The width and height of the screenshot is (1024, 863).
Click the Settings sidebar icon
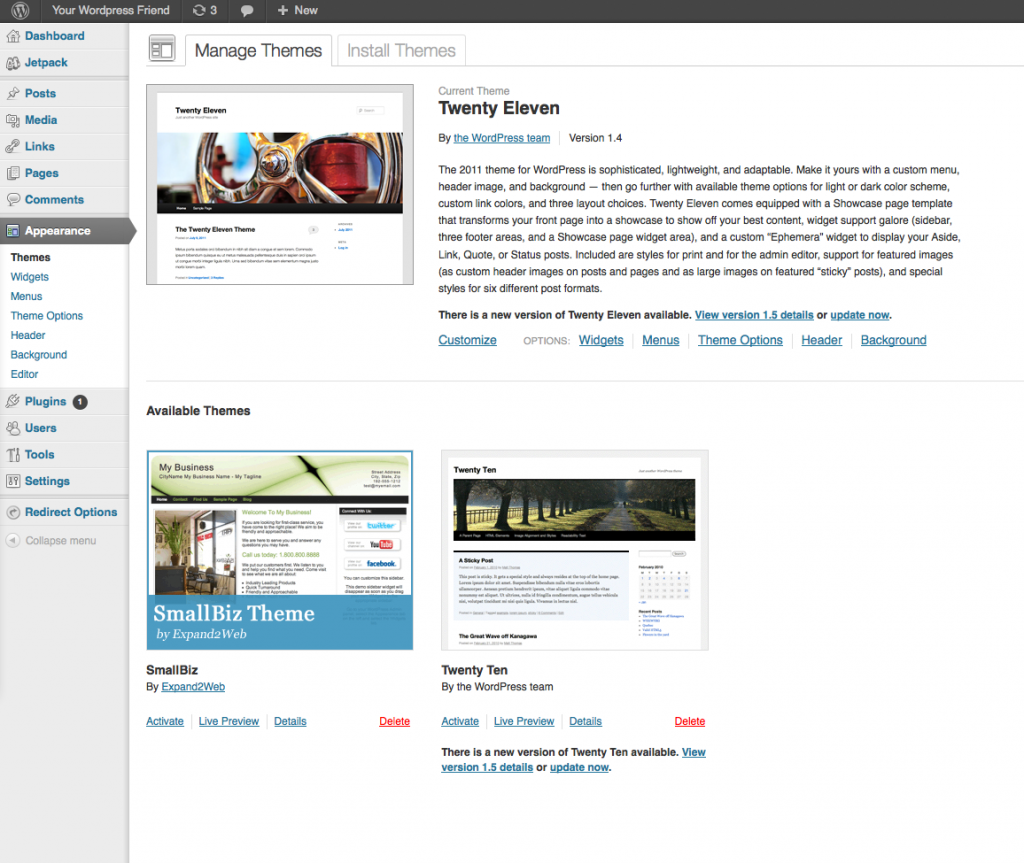13,481
